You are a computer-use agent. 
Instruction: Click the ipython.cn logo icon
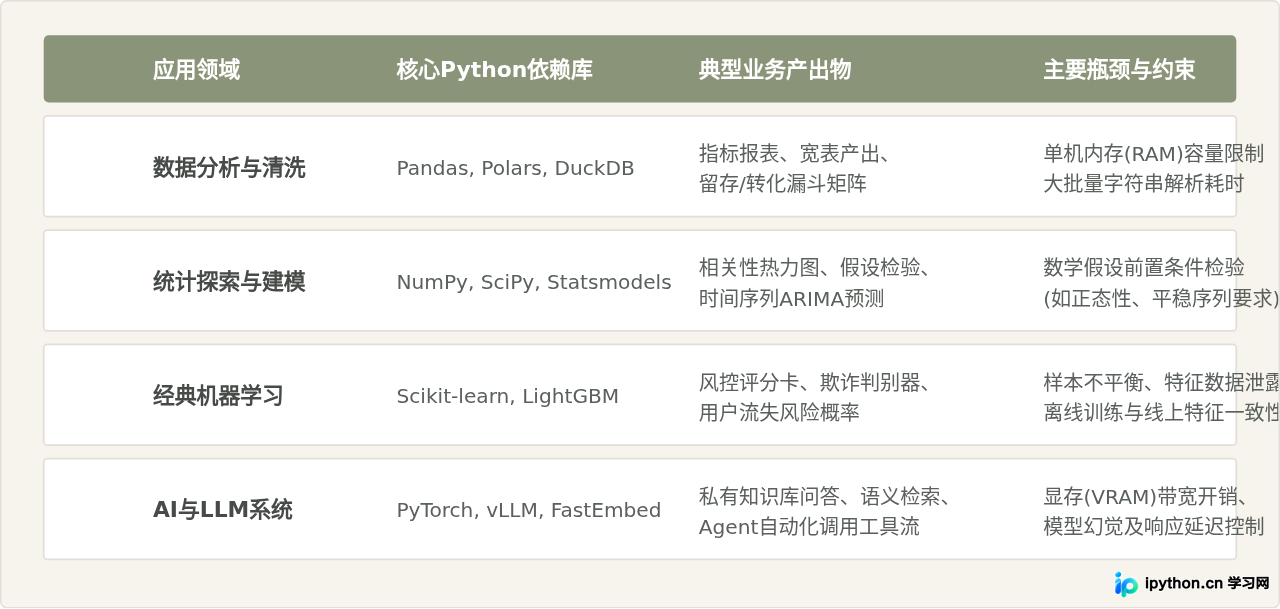coord(1126,584)
